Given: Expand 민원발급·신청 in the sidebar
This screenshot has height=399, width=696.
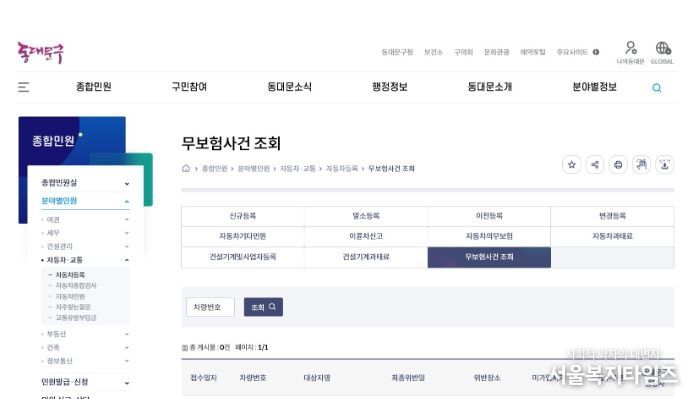Looking at the screenshot, I should (x=85, y=382).
